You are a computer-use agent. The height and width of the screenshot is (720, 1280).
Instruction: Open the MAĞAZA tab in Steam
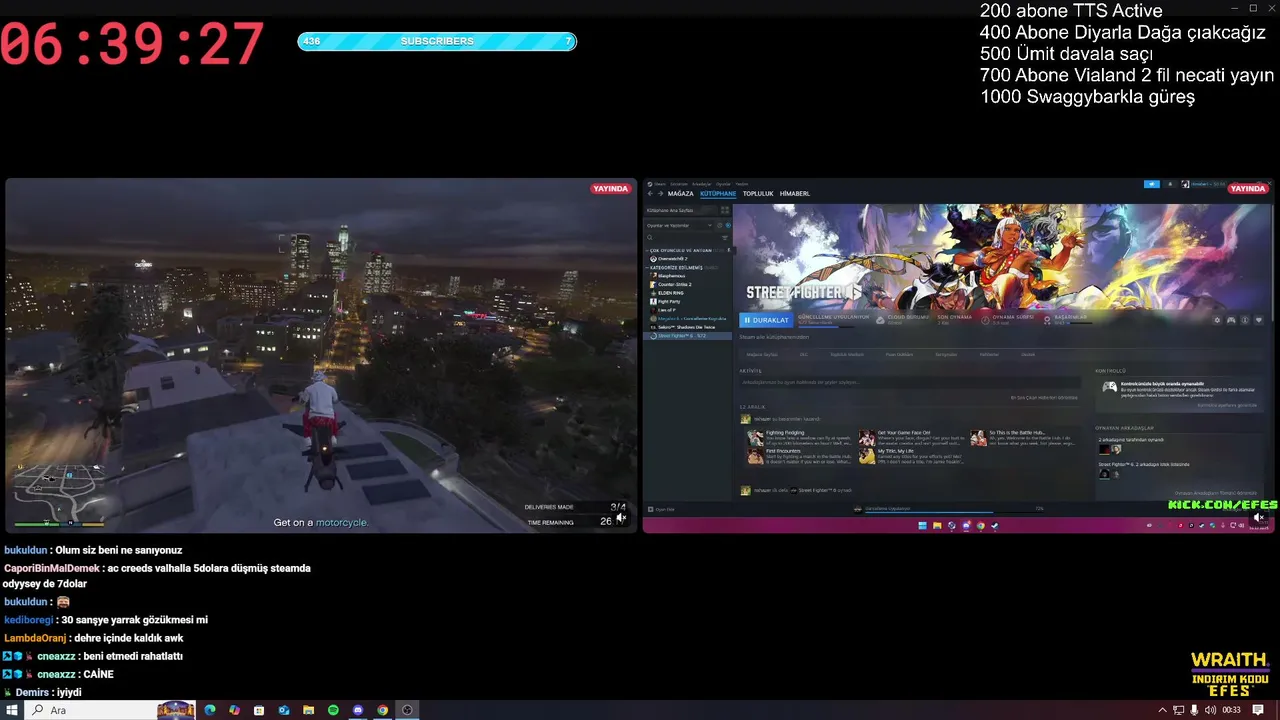[681, 194]
